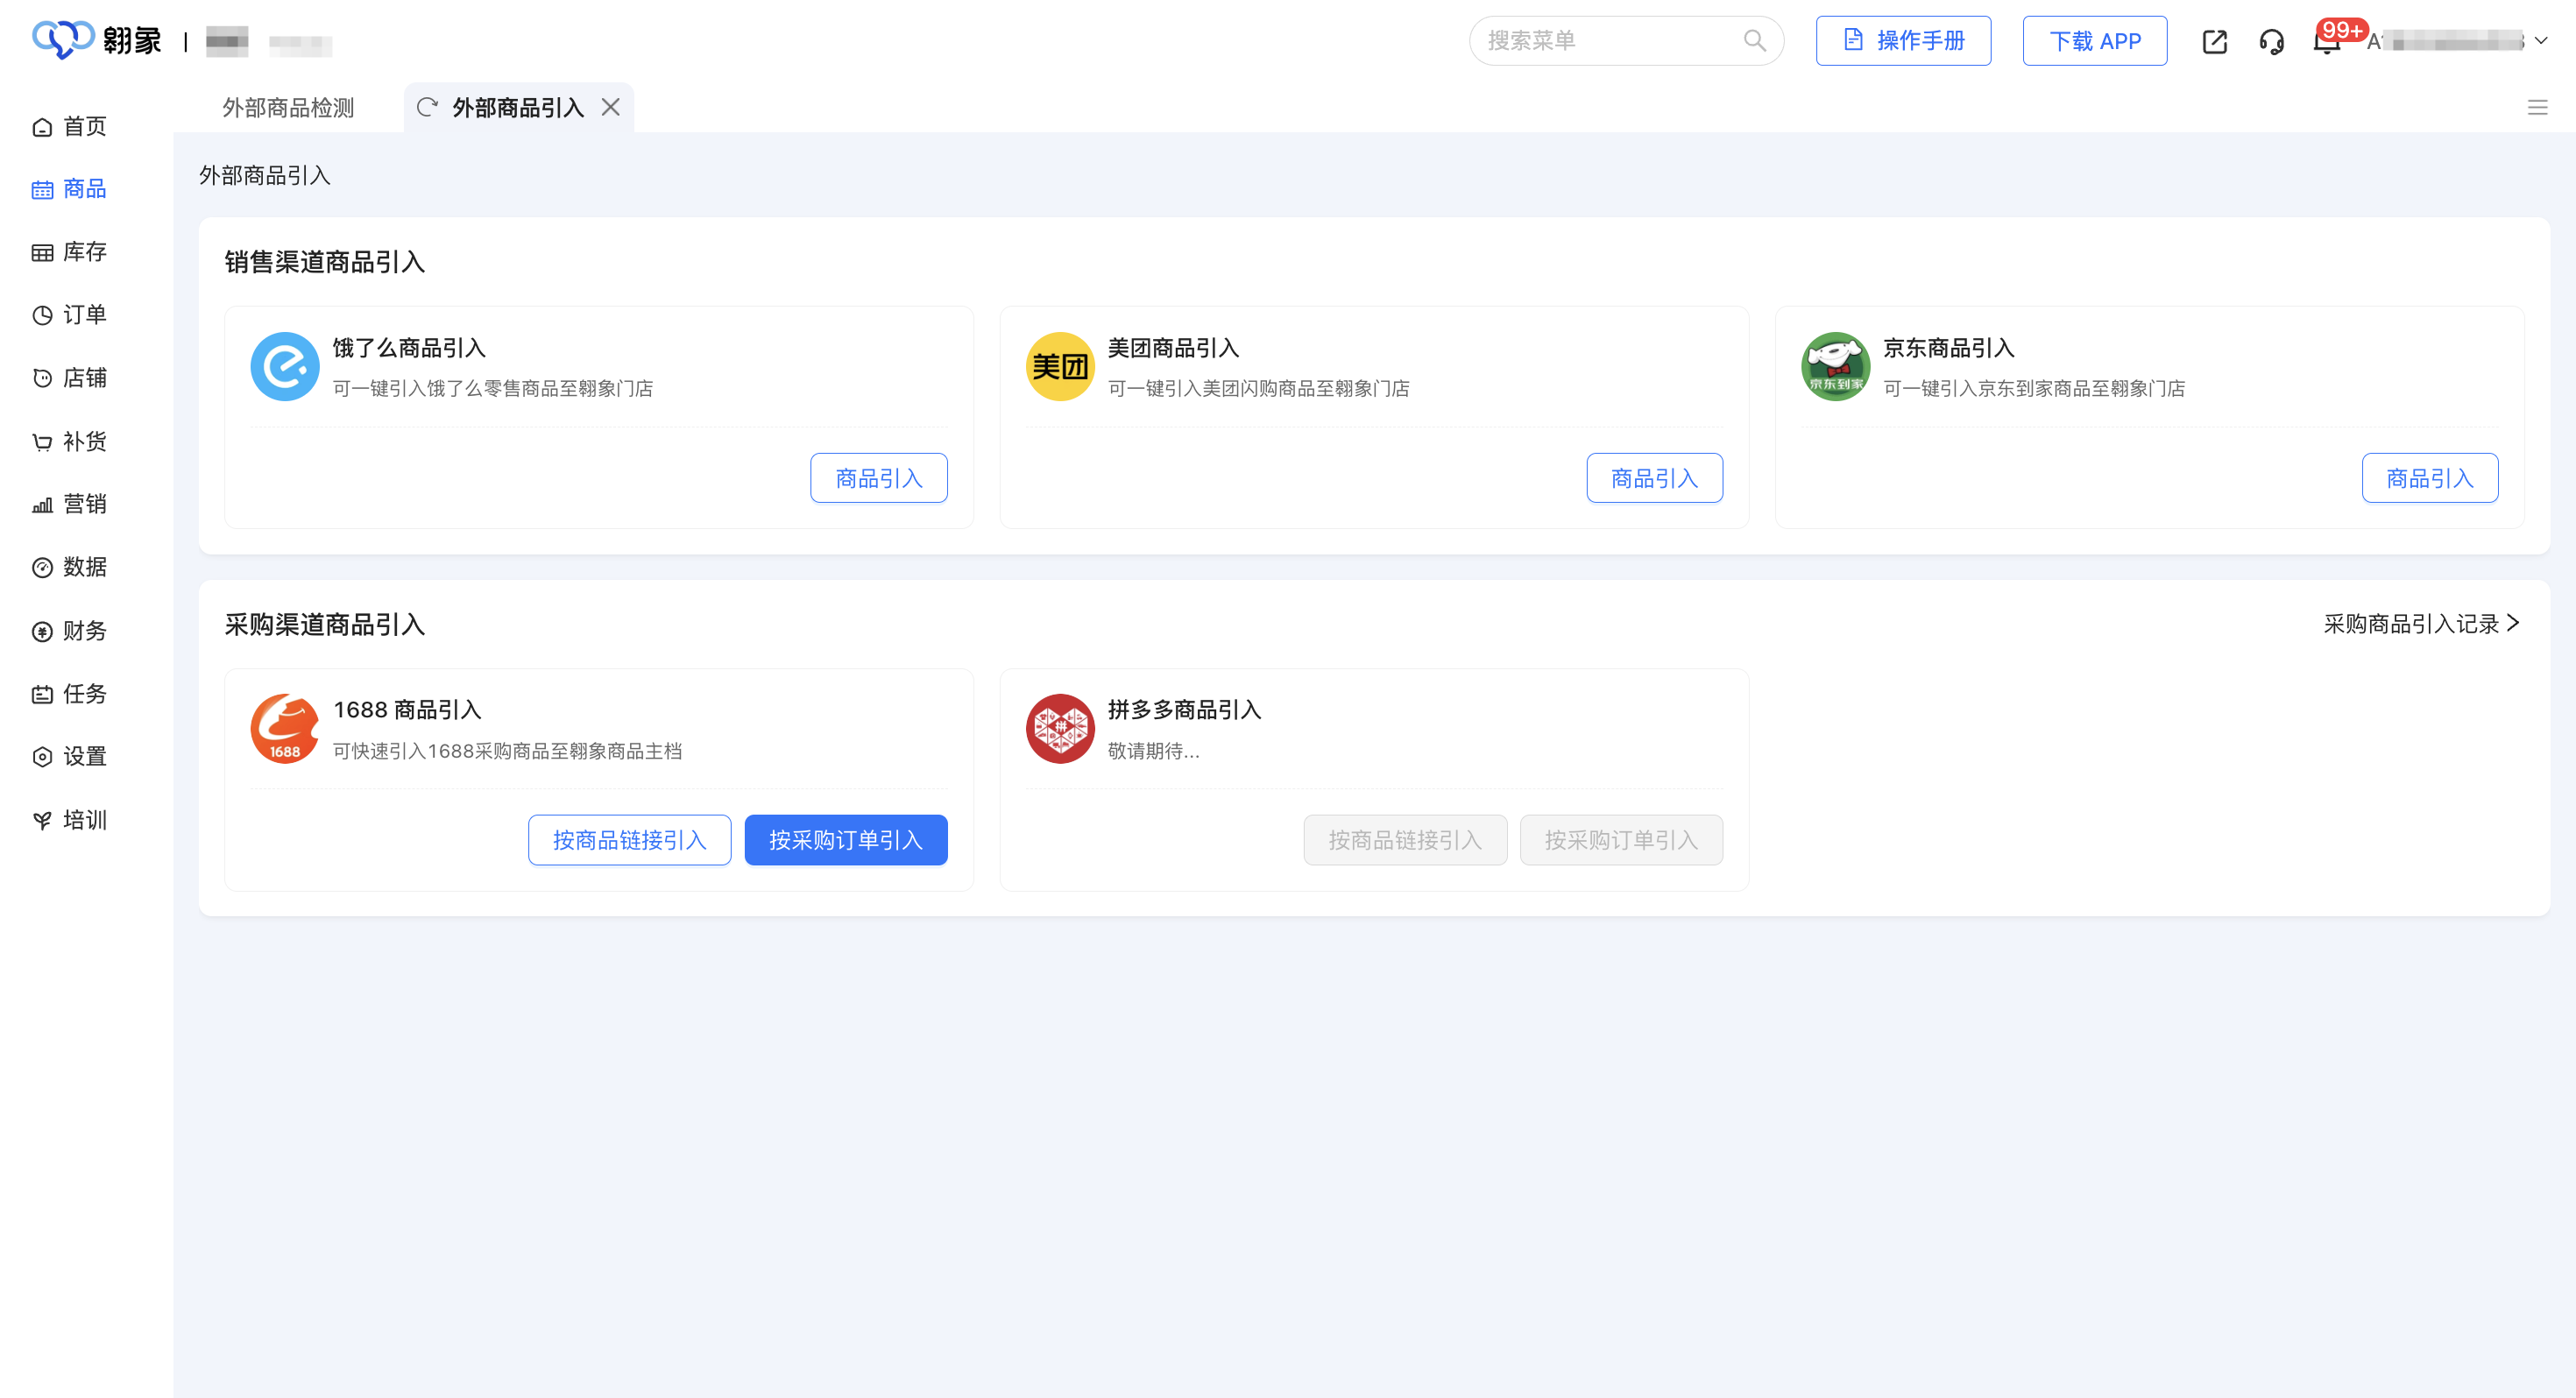
Task: Click the customer service headset icon
Action: 2271,41
